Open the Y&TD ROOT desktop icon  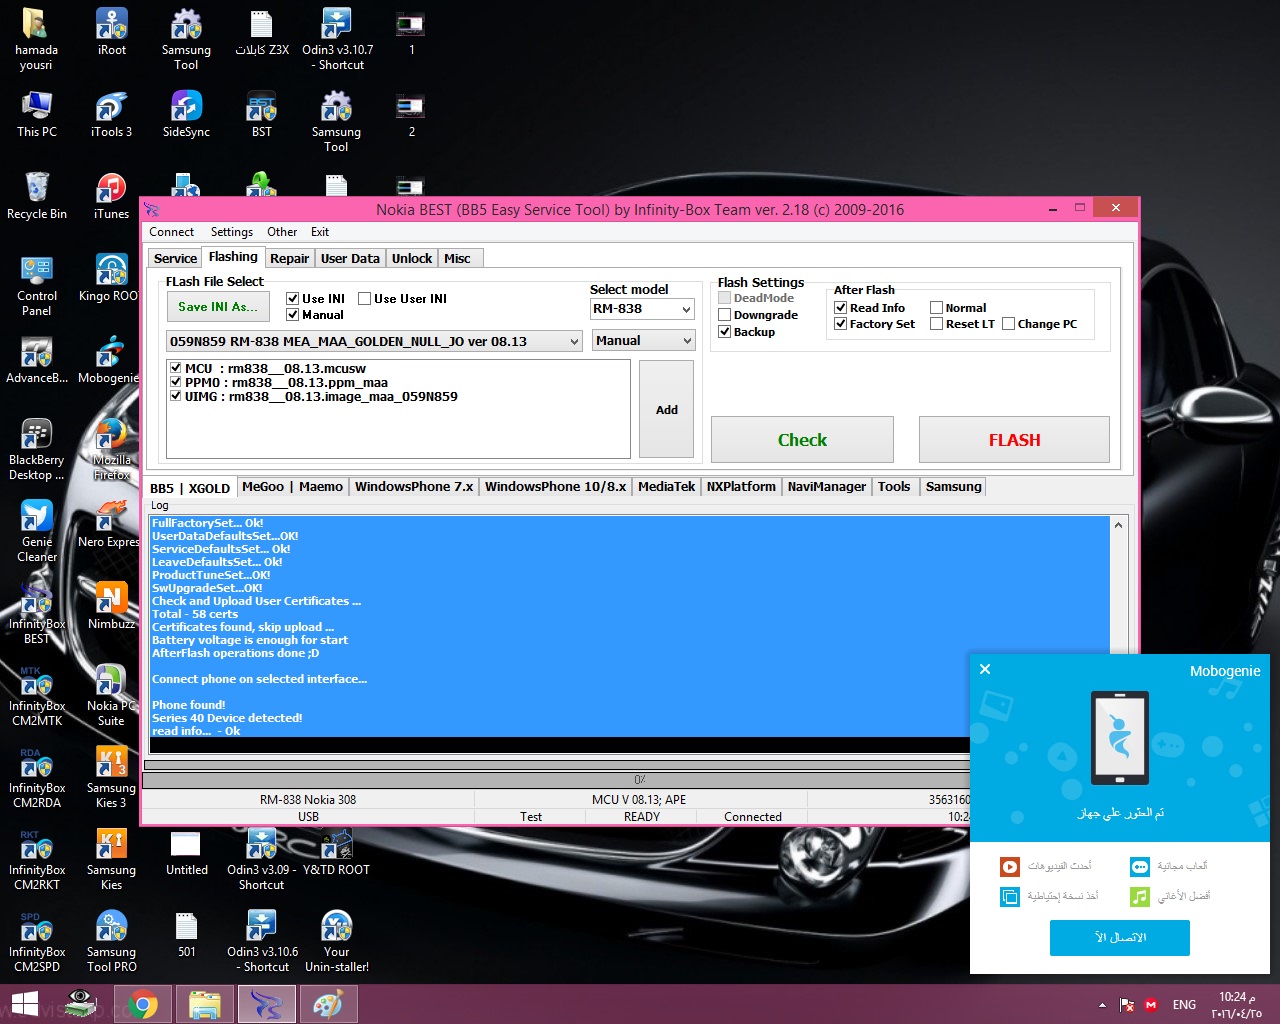(x=337, y=852)
